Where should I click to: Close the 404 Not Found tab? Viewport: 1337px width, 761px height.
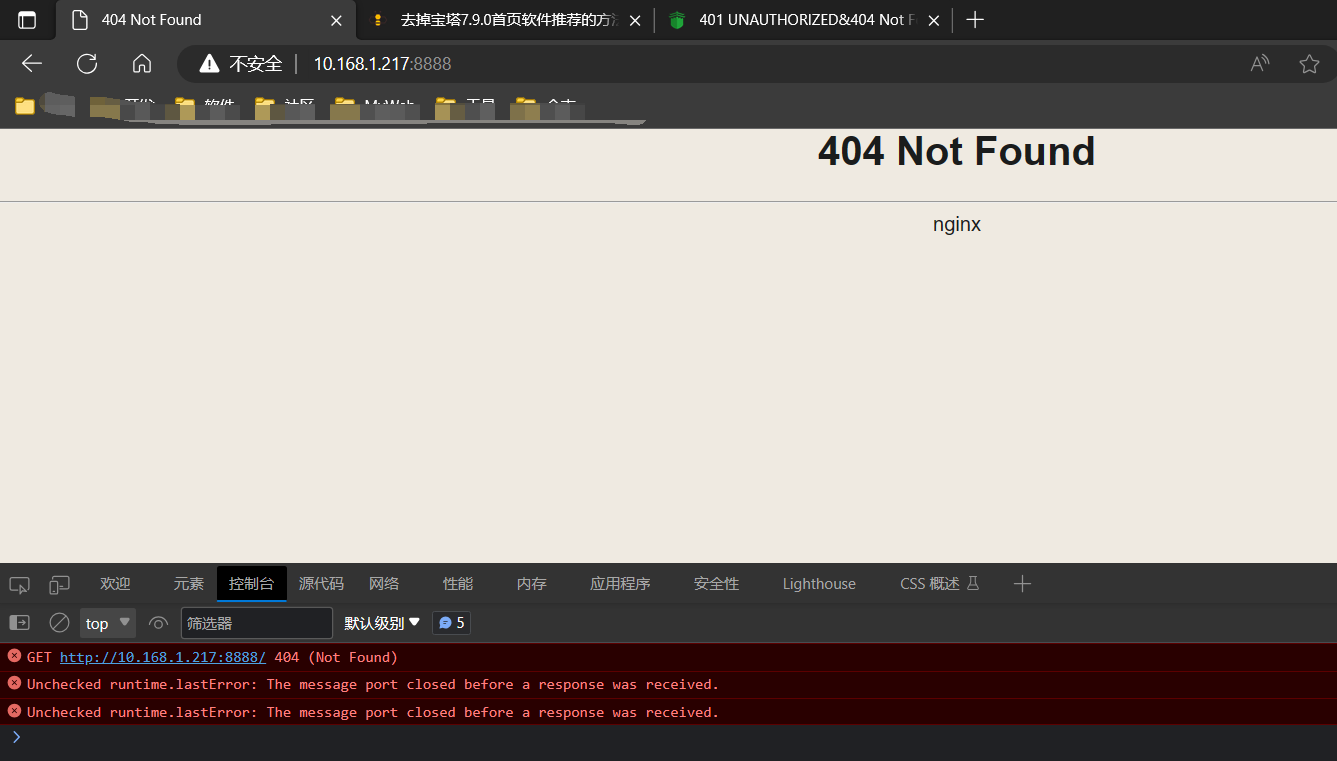(336, 20)
